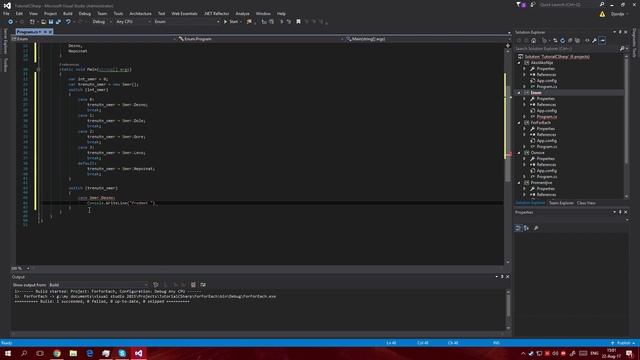
Task: Click Property Pages wrench in Properties panel
Action: point(536,228)
